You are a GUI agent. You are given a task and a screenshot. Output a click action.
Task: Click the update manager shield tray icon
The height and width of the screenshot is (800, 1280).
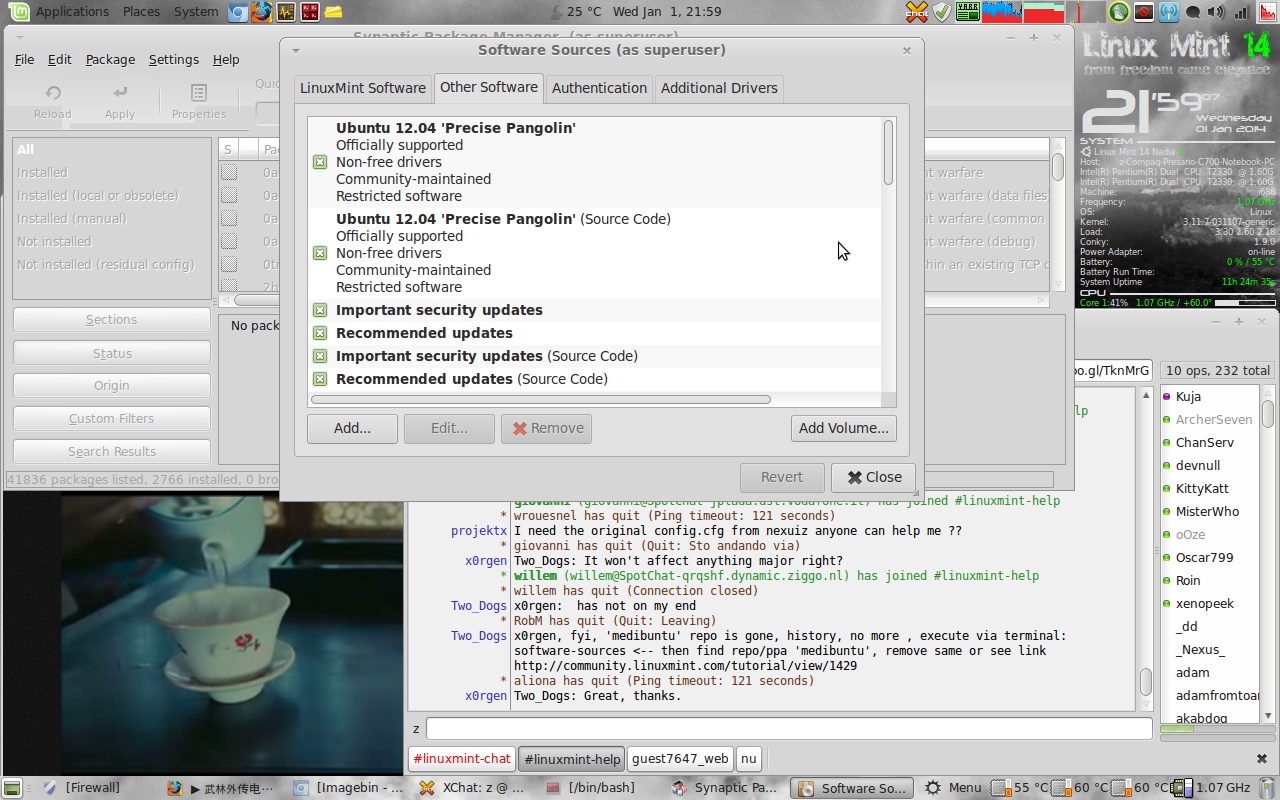[x=942, y=12]
